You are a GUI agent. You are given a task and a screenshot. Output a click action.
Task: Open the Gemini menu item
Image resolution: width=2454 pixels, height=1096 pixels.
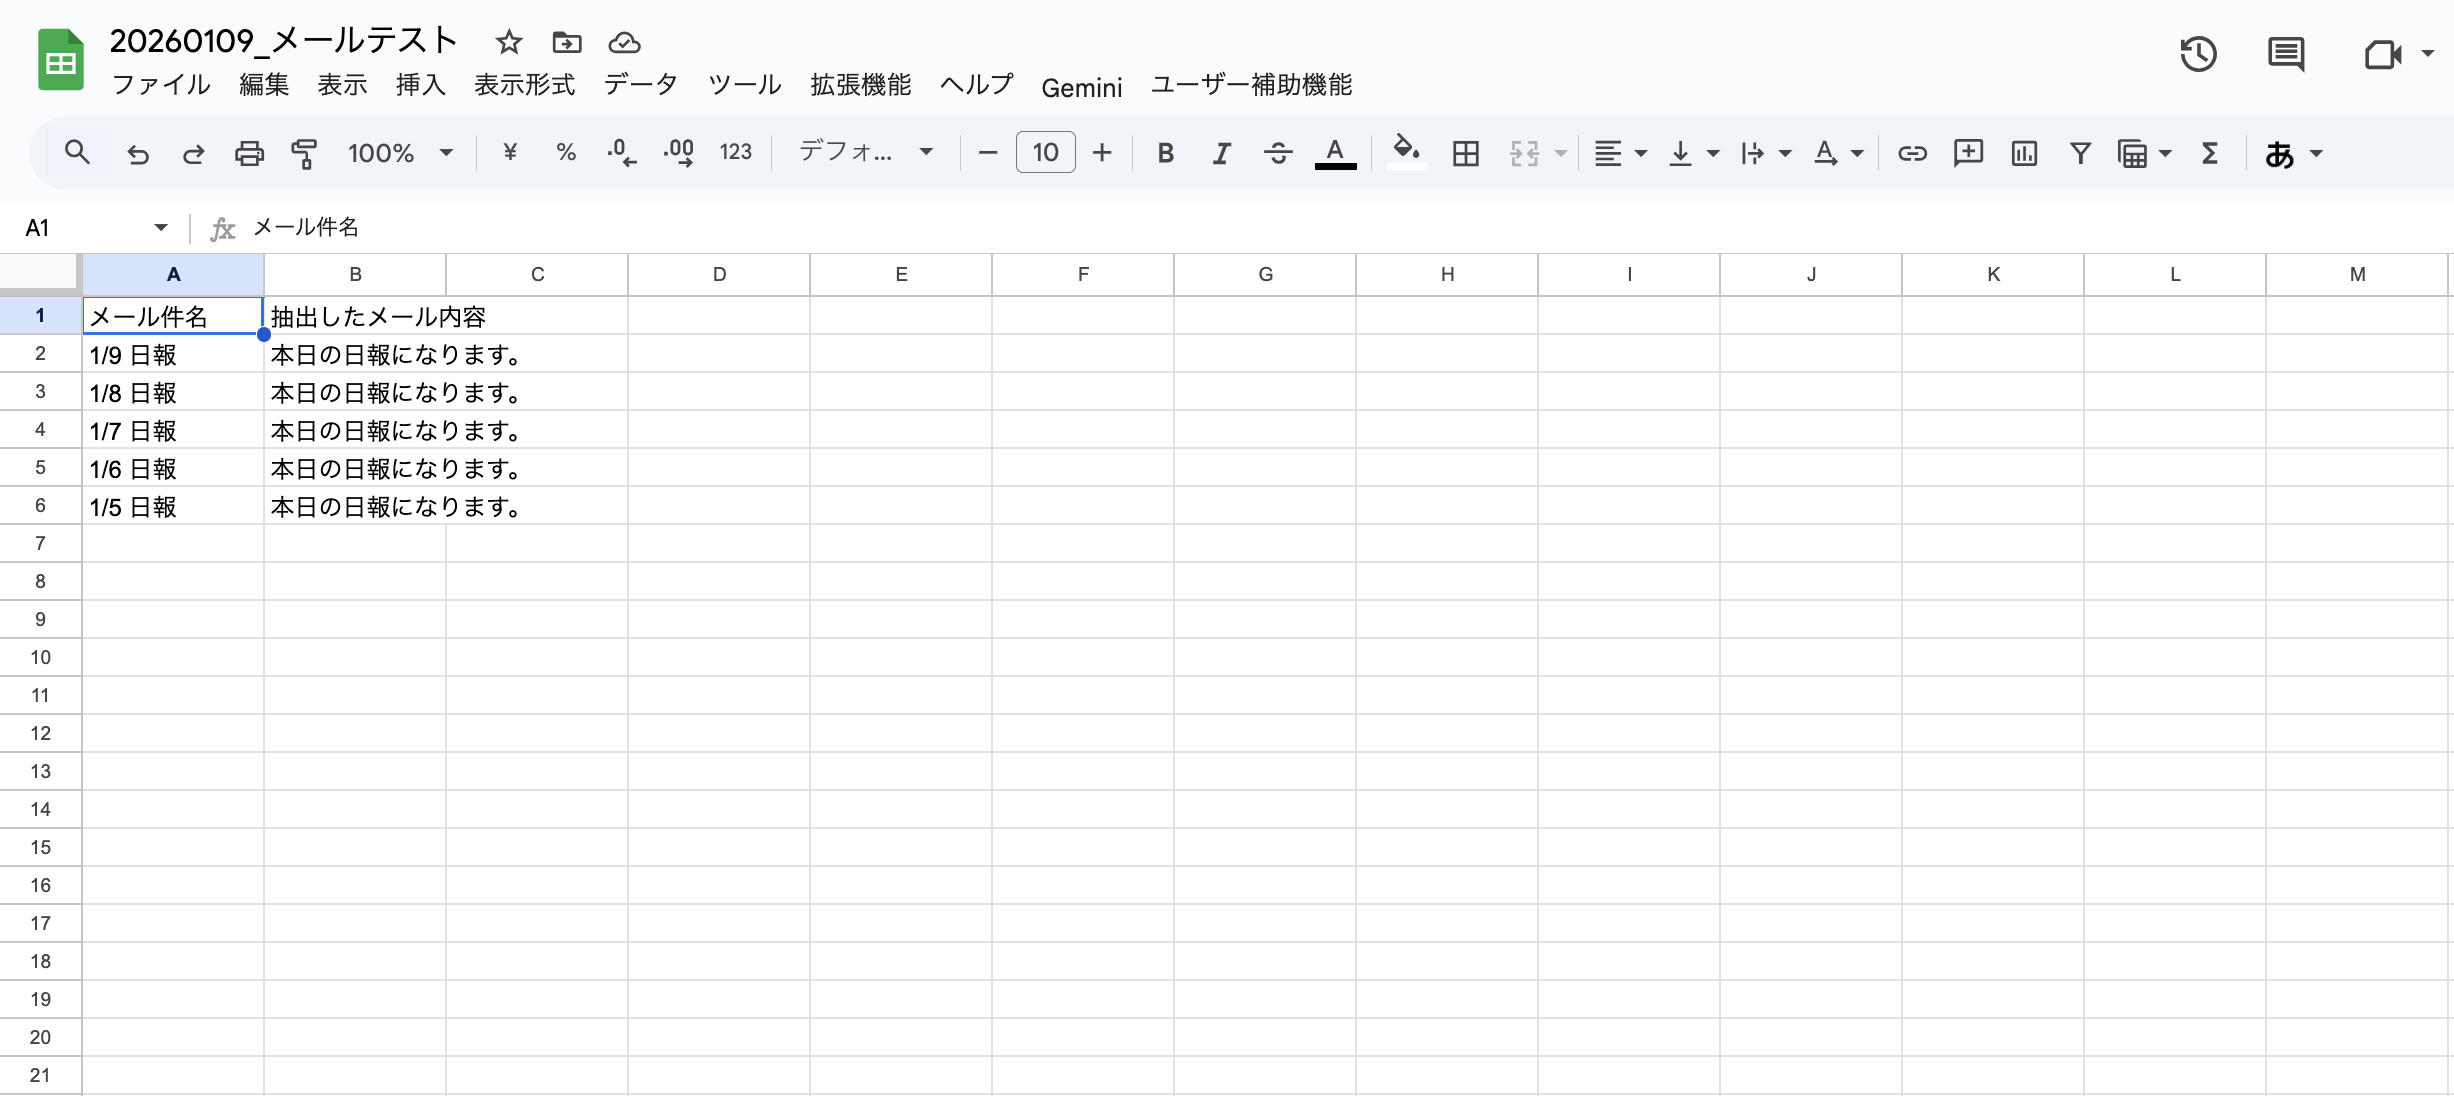tap(1082, 88)
